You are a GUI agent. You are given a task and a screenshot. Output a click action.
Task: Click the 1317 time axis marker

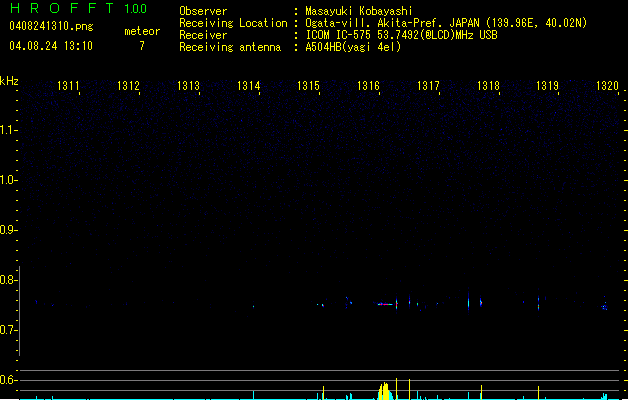[428, 86]
